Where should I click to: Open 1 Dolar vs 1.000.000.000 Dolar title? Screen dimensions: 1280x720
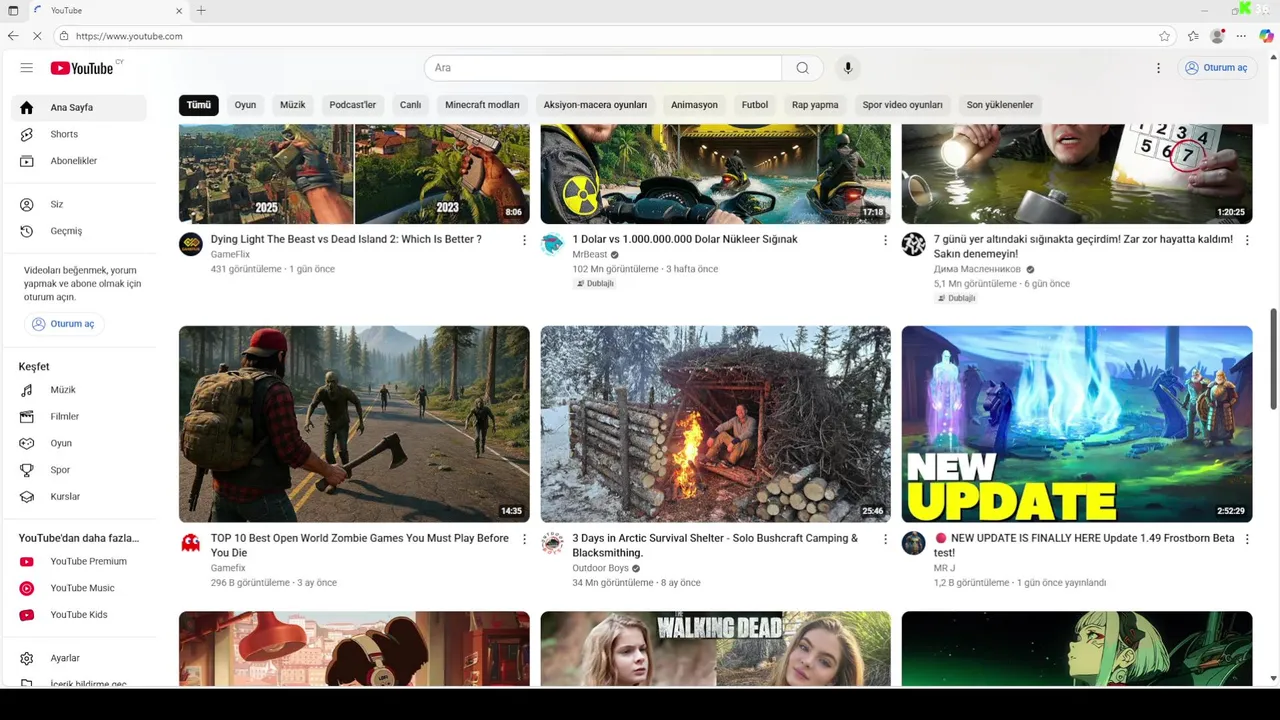point(685,240)
